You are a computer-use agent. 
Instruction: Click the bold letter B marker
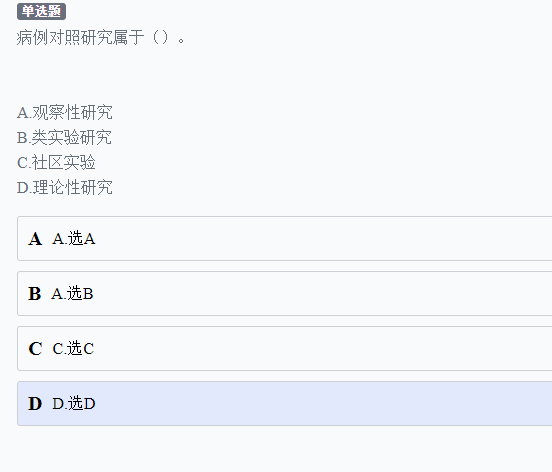point(34,294)
